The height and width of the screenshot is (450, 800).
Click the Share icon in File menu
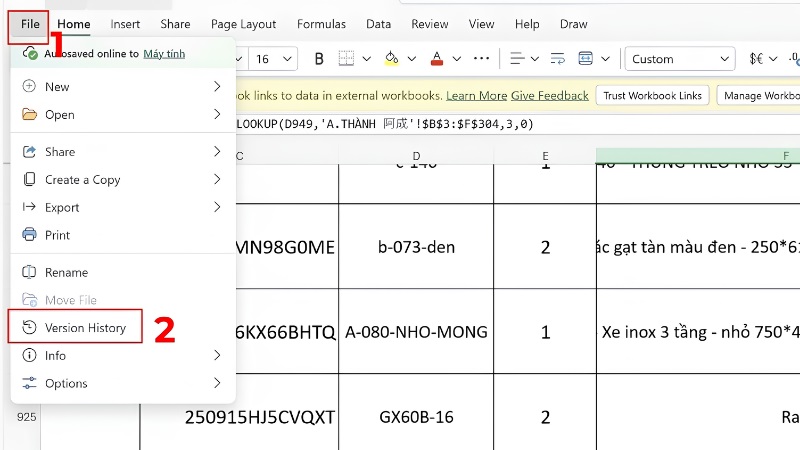[x=30, y=152]
